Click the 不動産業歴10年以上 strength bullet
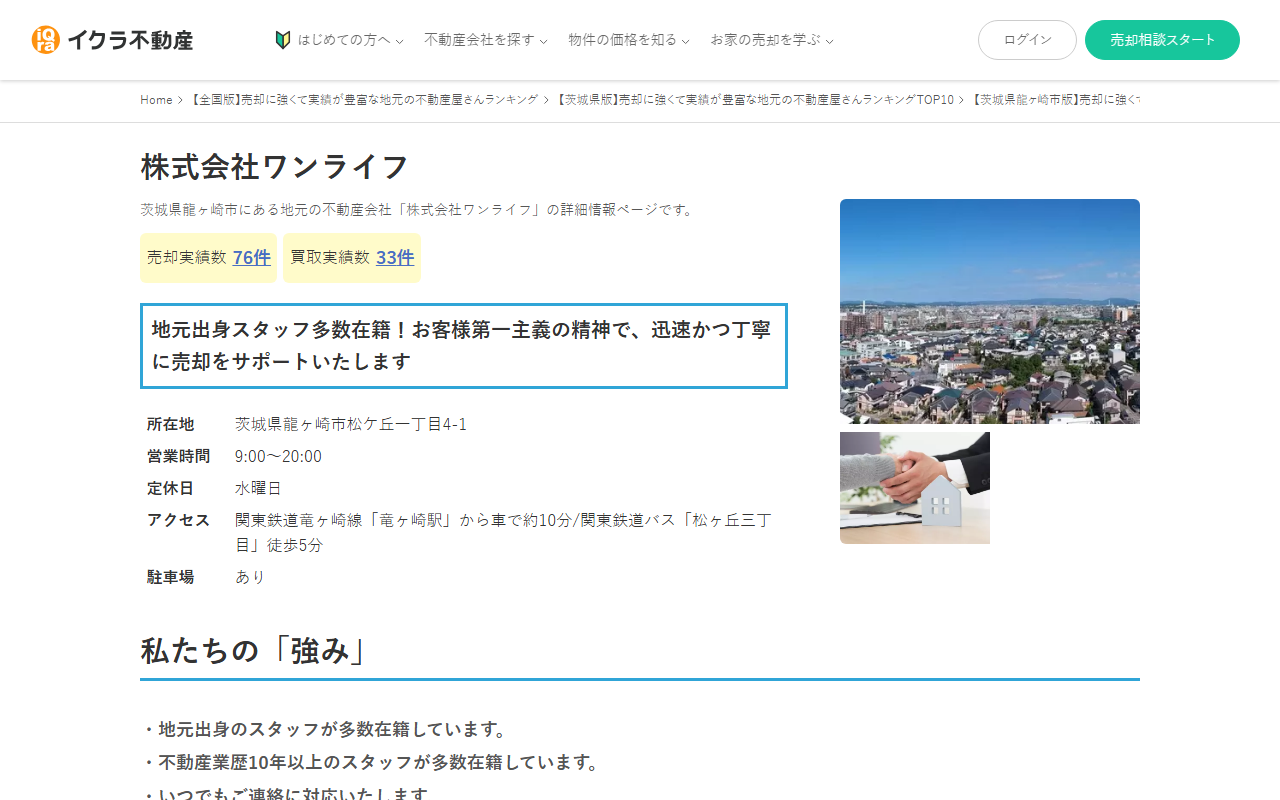Viewport: 1280px width, 800px height. [x=372, y=762]
